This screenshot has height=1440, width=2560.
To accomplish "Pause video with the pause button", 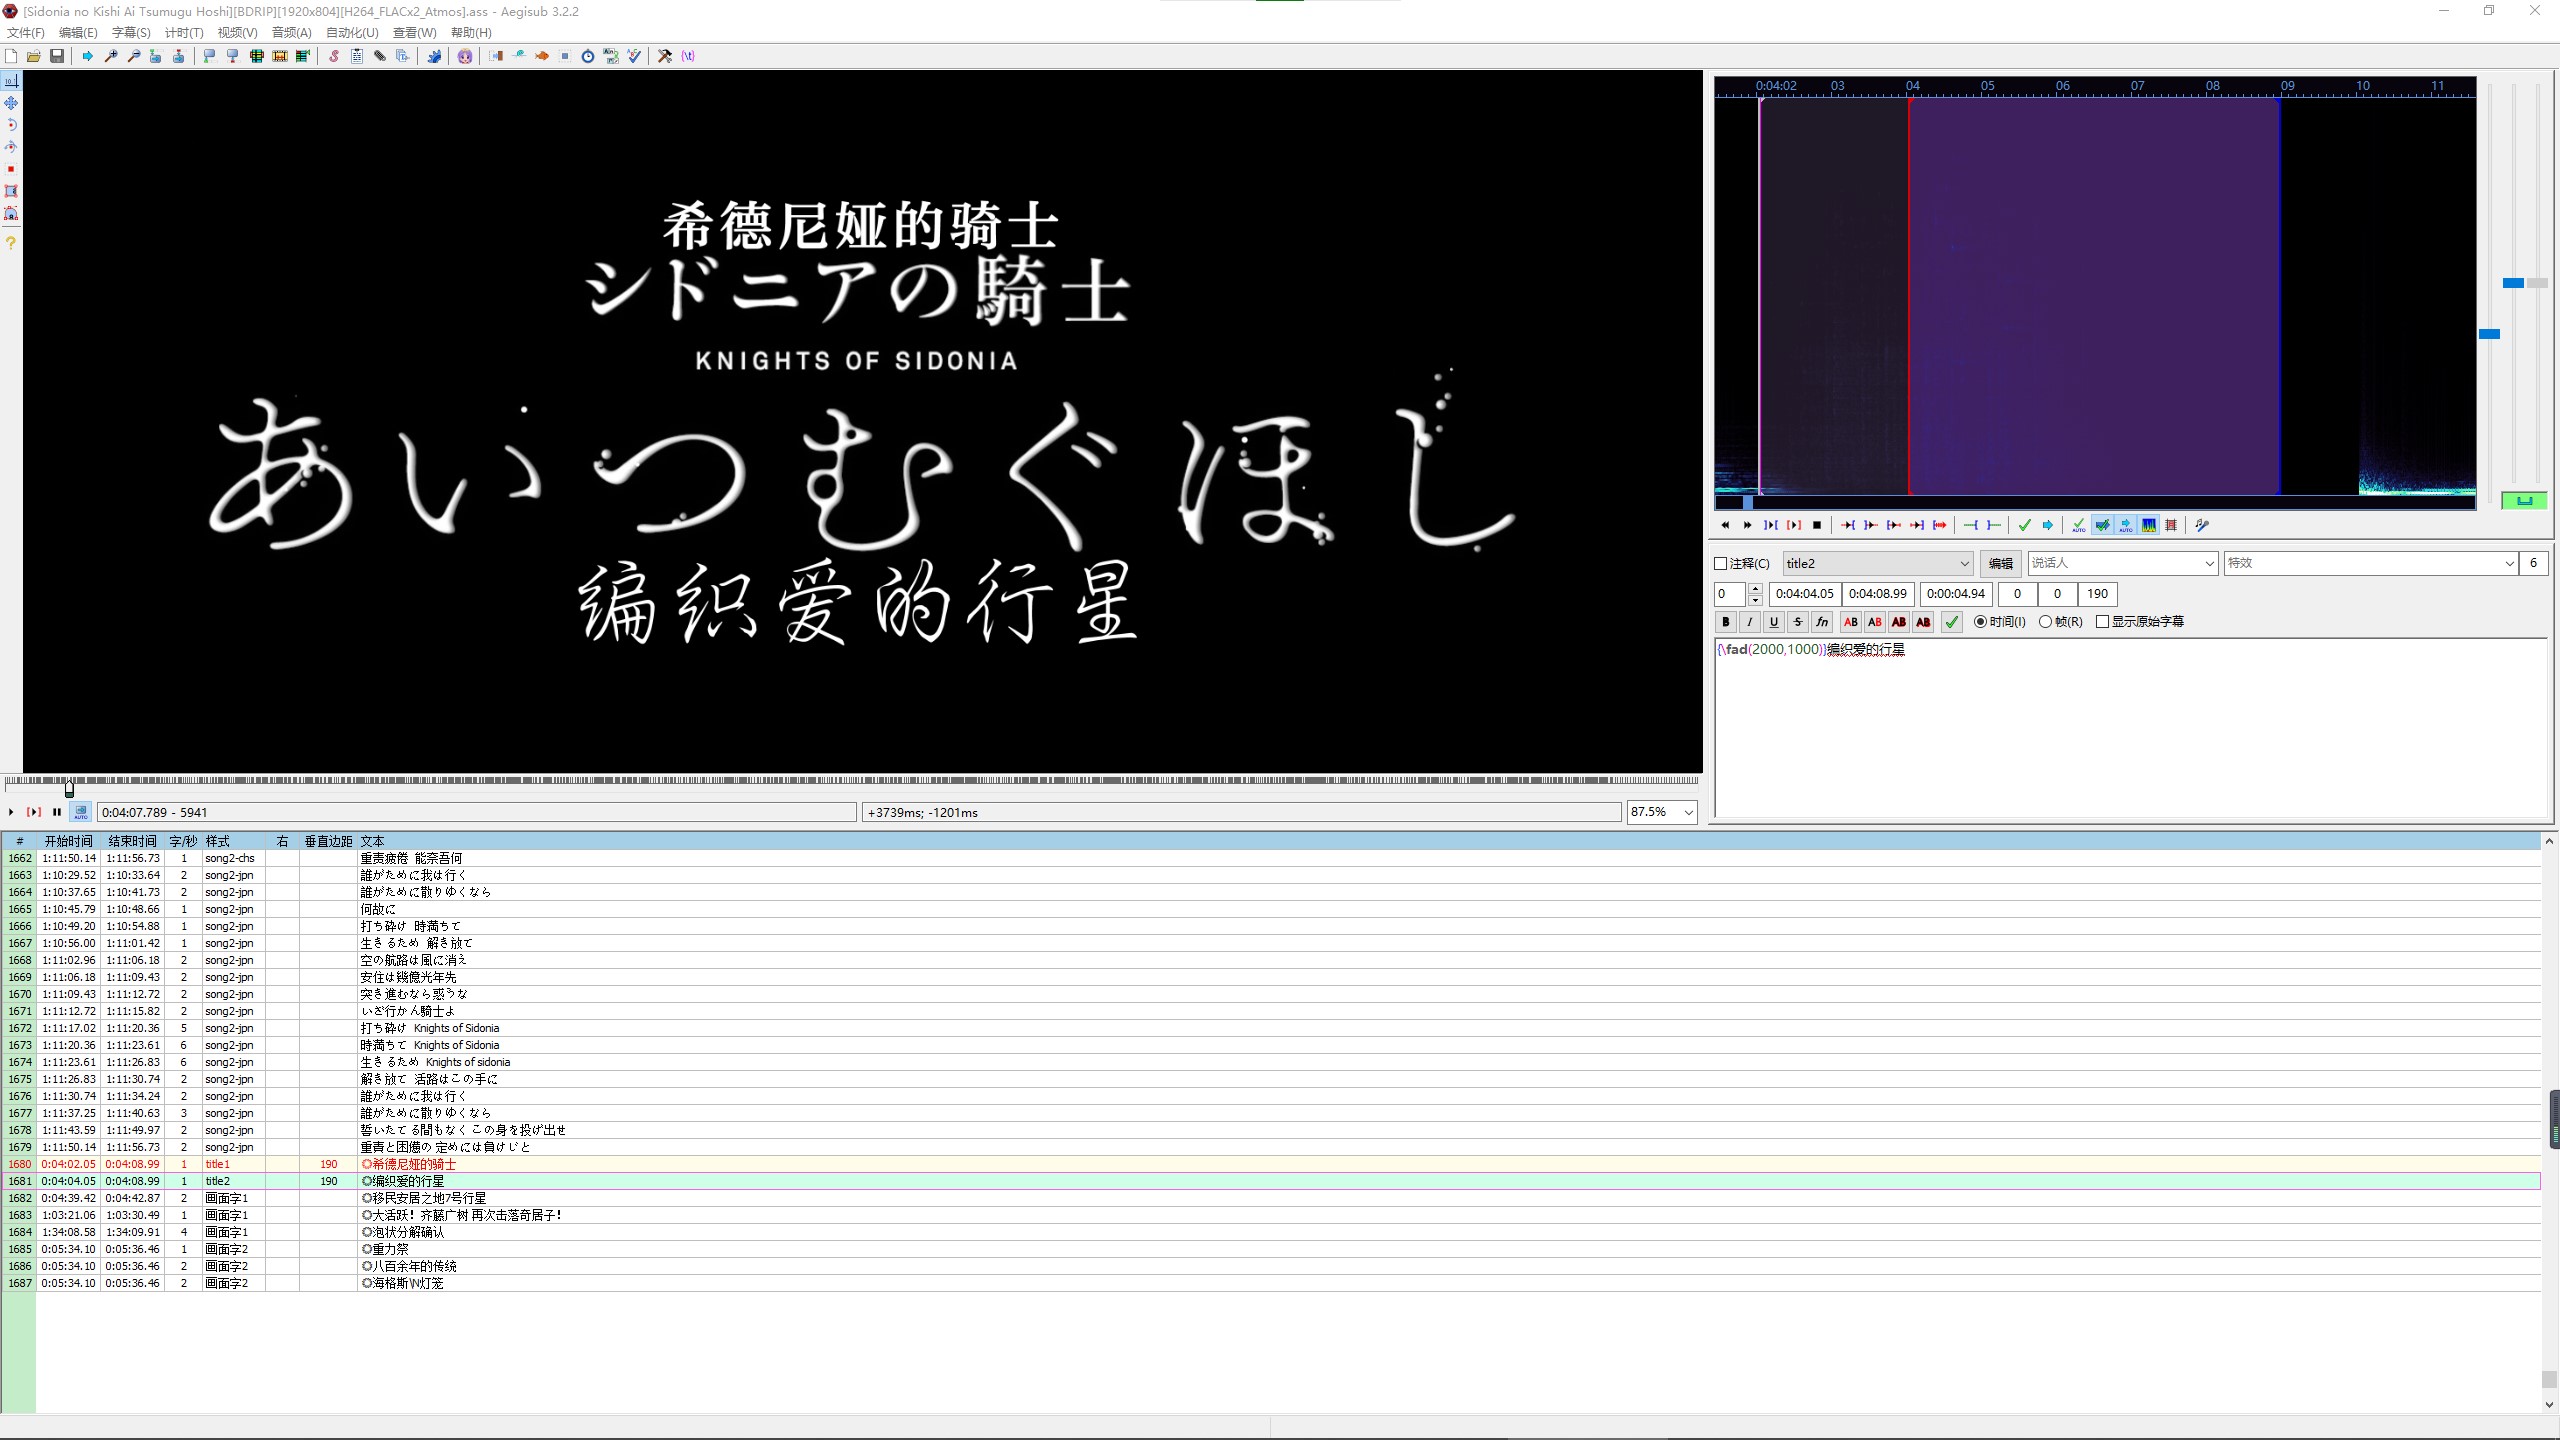I will pyautogui.click(x=57, y=812).
